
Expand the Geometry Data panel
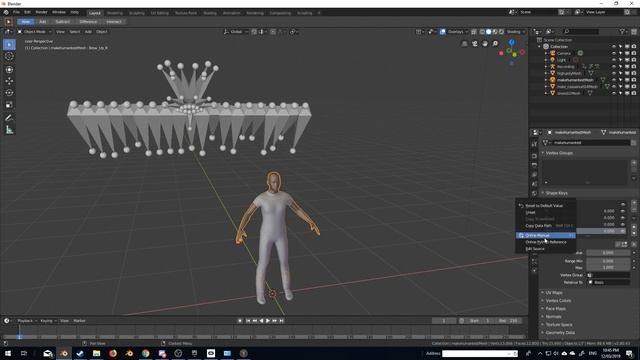[560, 332]
